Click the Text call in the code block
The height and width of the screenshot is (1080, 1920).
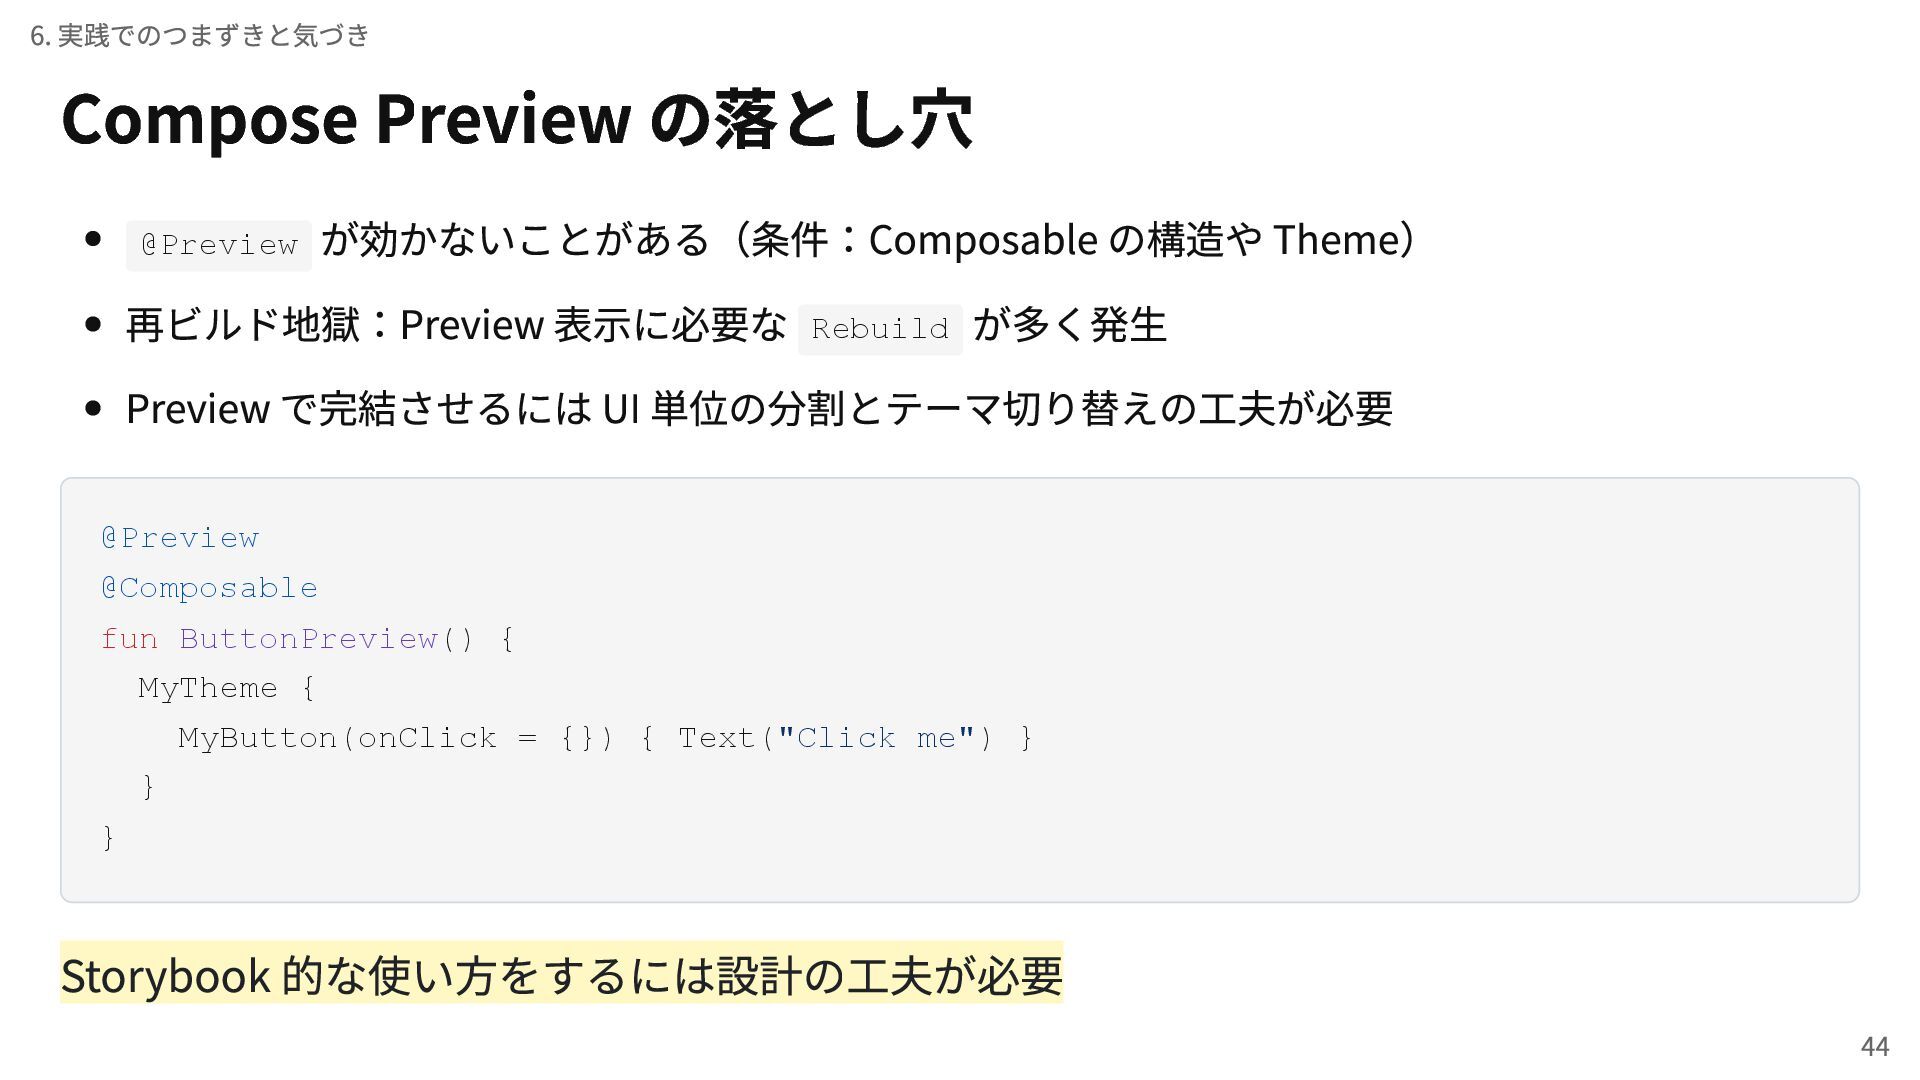716,738
